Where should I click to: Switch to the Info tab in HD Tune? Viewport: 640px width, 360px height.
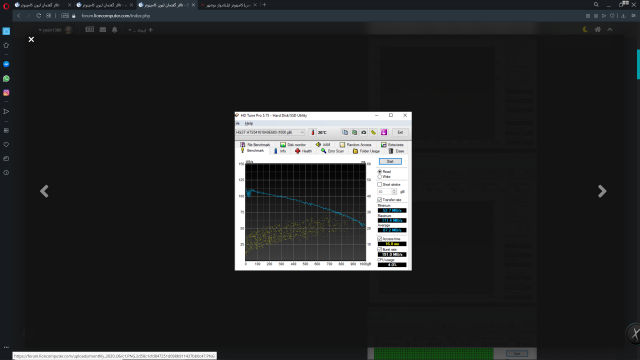[x=280, y=151]
